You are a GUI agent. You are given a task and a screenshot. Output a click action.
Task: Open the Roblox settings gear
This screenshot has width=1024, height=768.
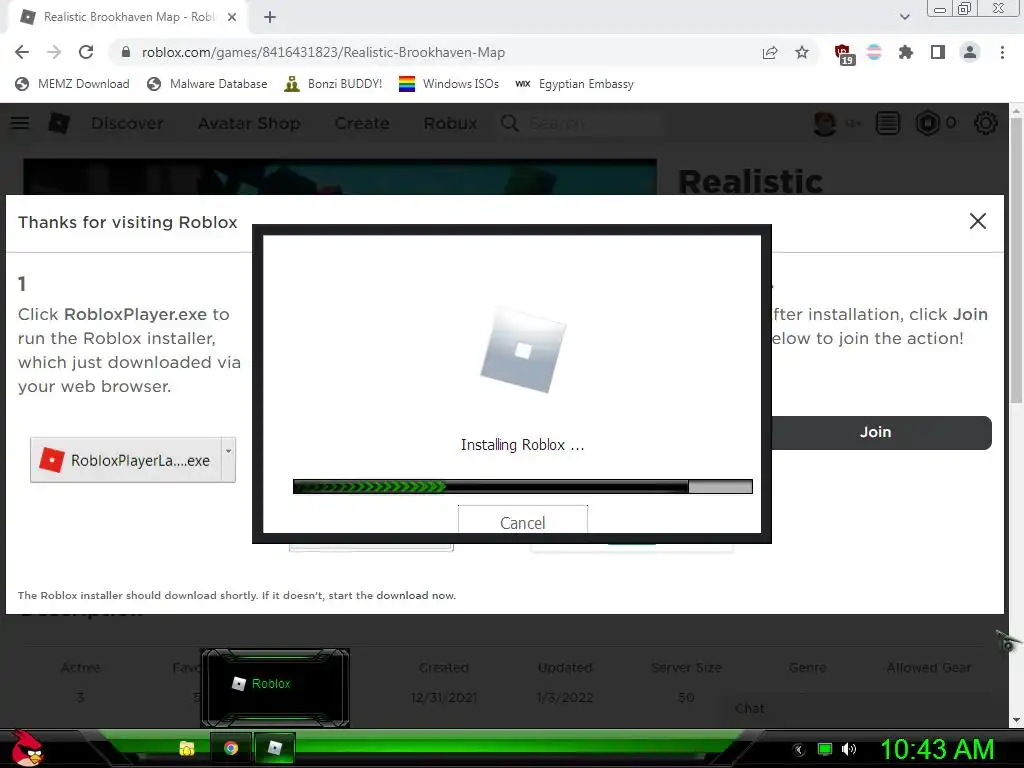tap(985, 123)
